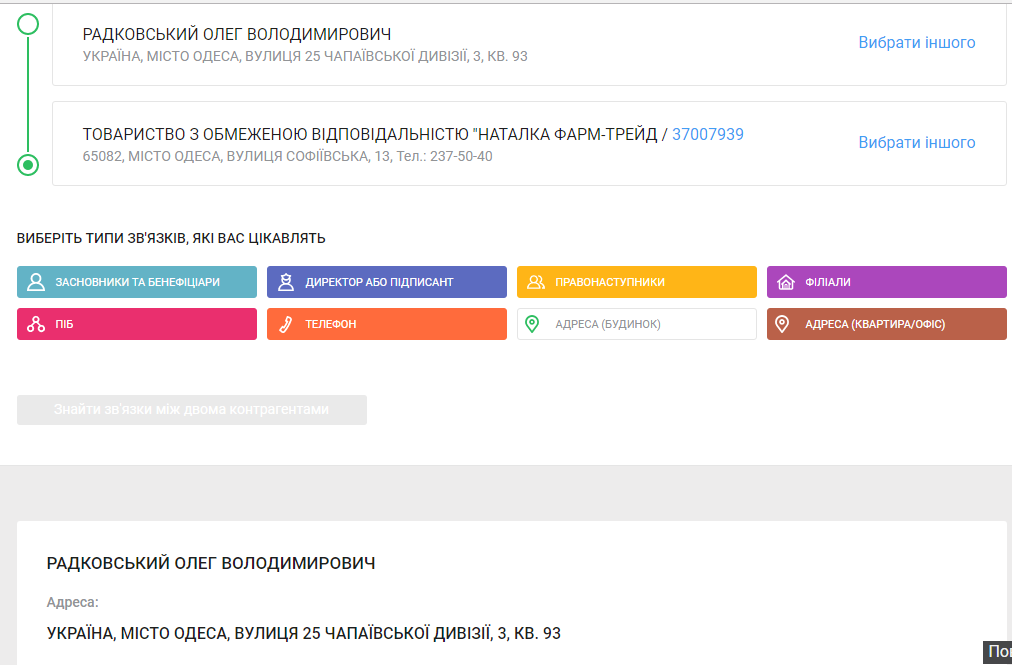1012x665 pixels.
Task: Click the map pin icon on Адреса (будинок)
Action: (x=533, y=324)
